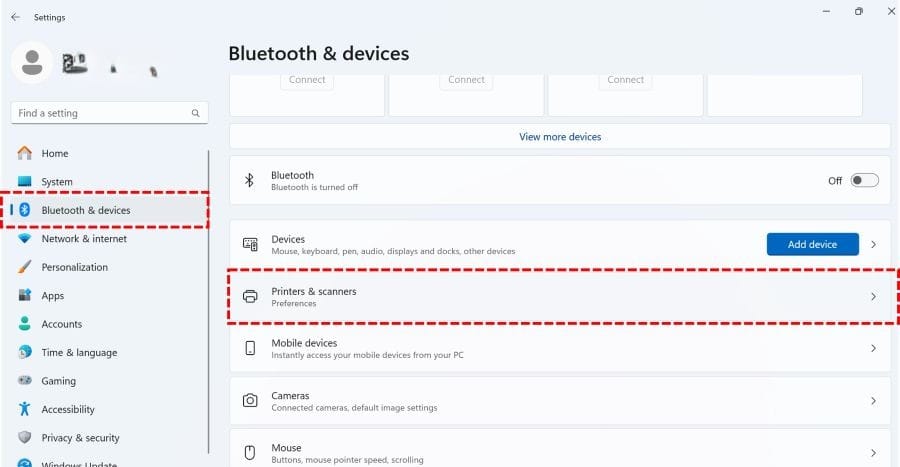Click the Apps icon in sidebar
Viewport: 900px width, 467px height.
(x=25, y=296)
